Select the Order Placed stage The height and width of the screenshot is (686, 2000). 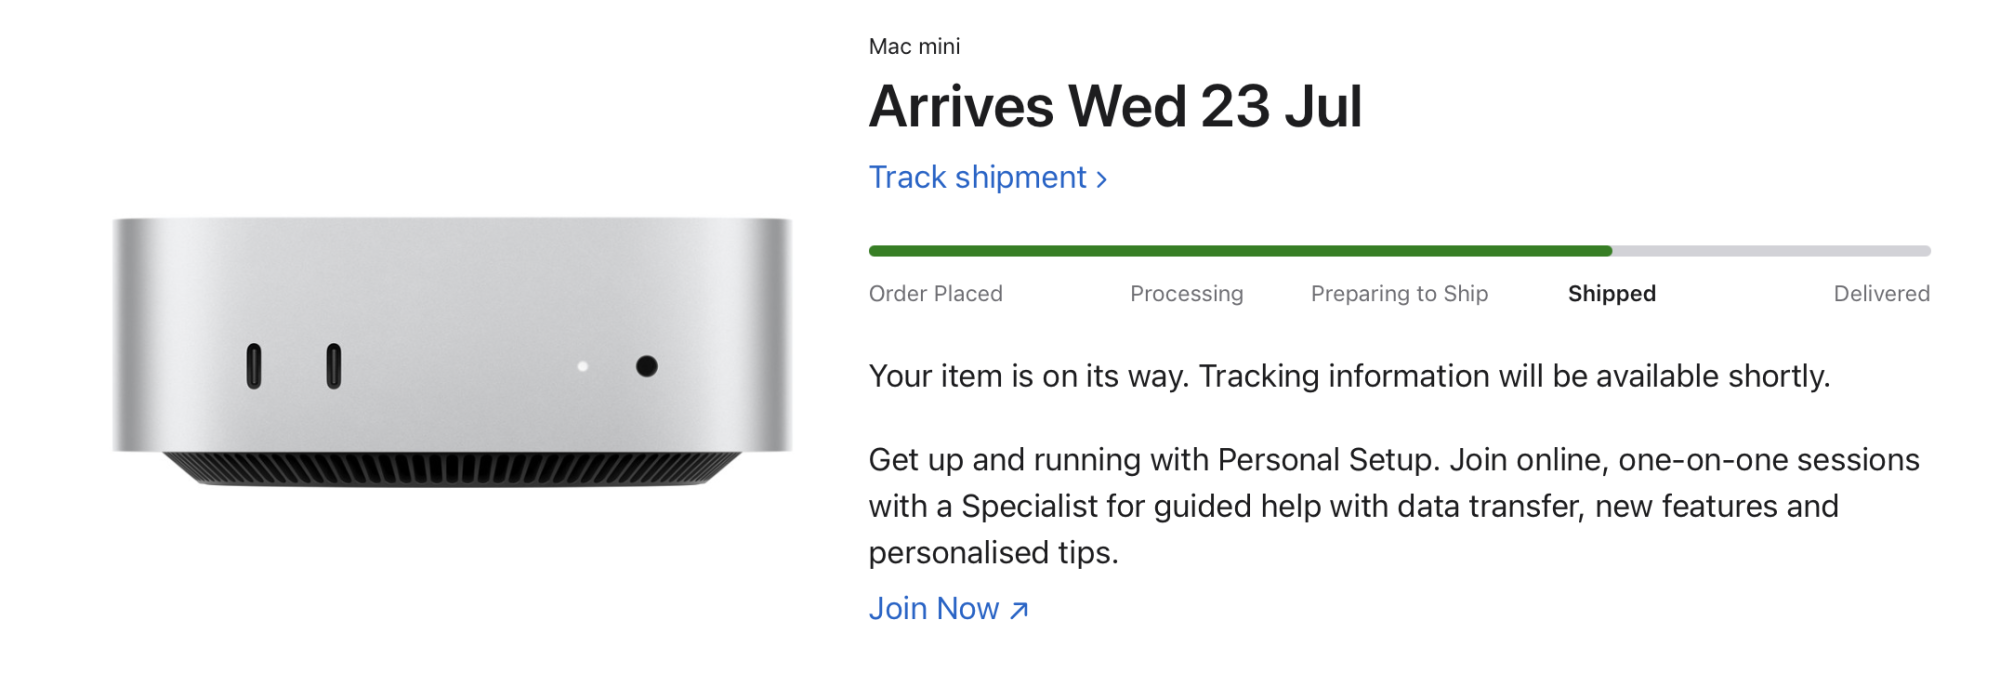(x=936, y=293)
